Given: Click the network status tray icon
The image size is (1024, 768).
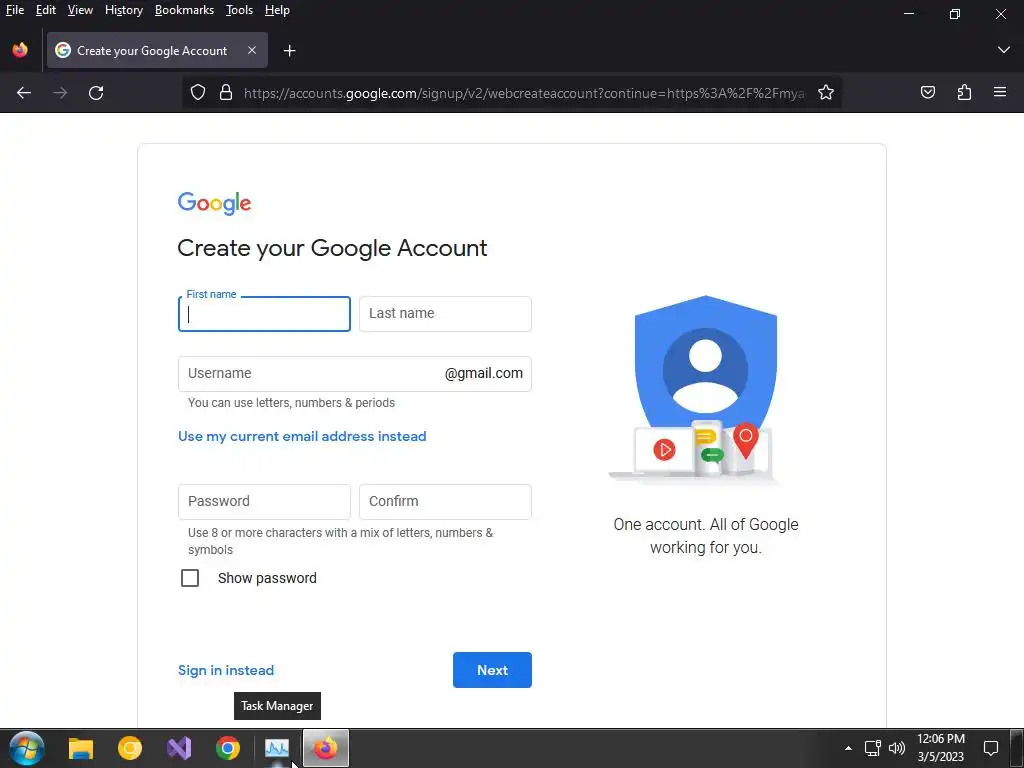Looking at the screenshot, I should tap(872, 748).
